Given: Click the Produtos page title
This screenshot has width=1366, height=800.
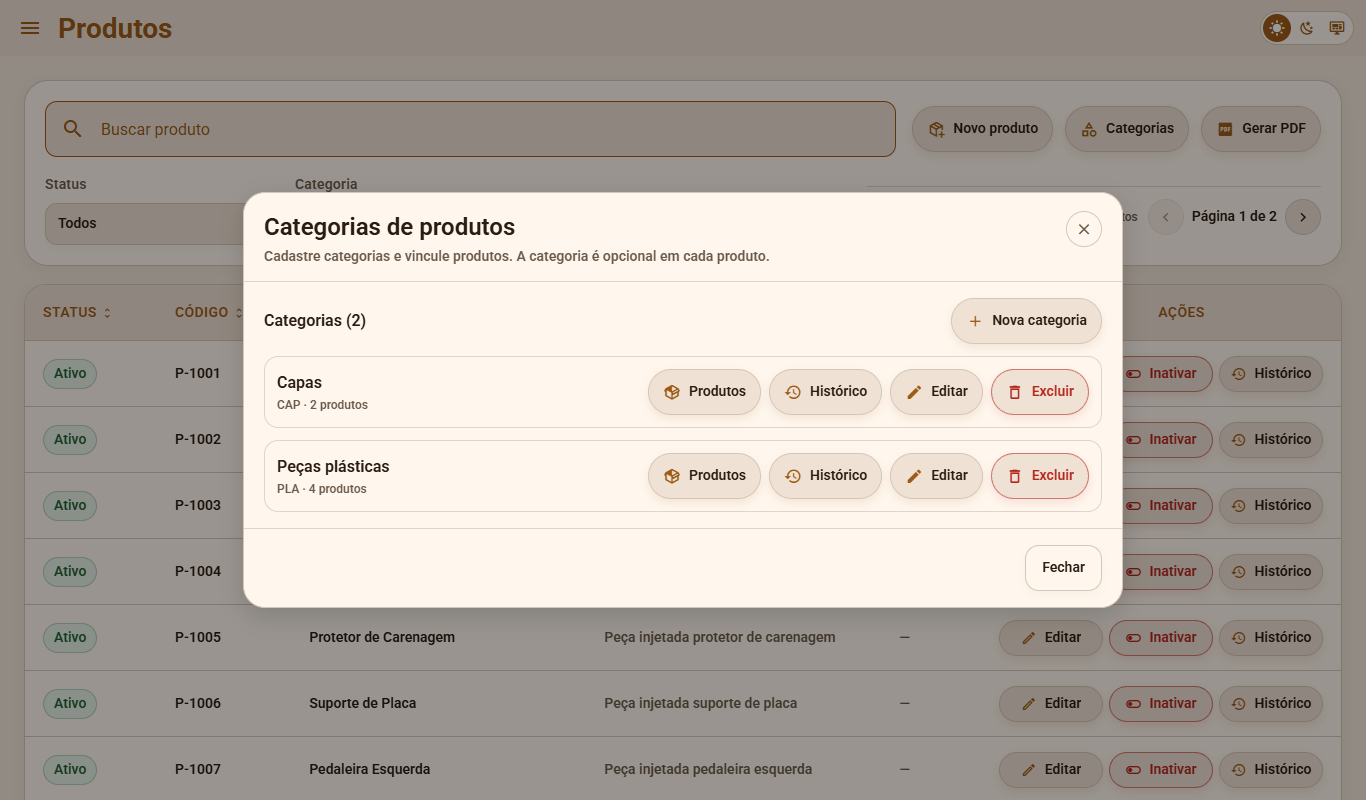Looking at the screenshot, I should click(x=115, y=29).
